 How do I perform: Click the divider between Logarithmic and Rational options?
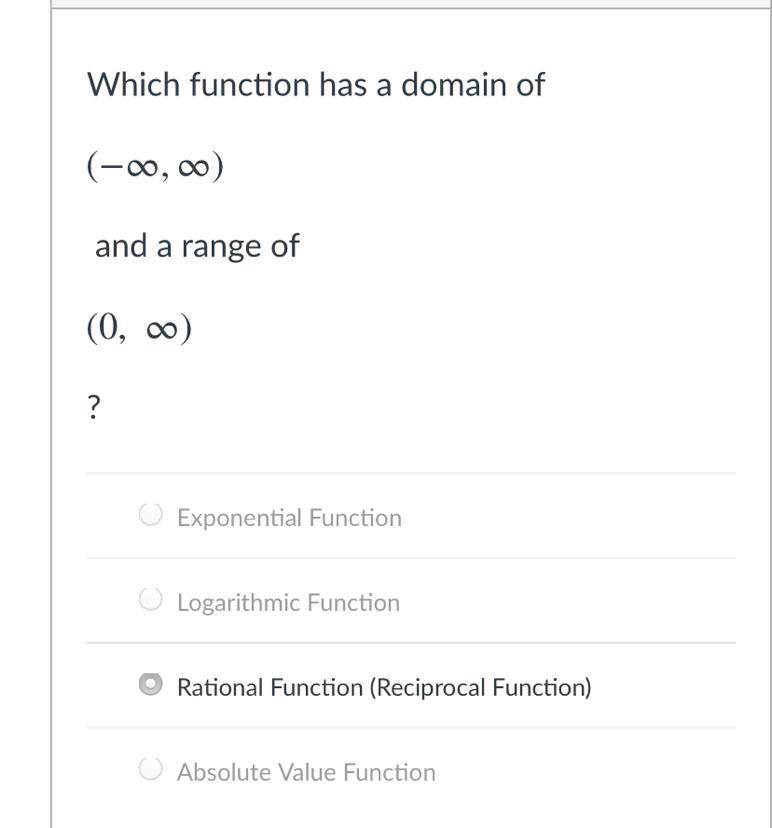411,643
